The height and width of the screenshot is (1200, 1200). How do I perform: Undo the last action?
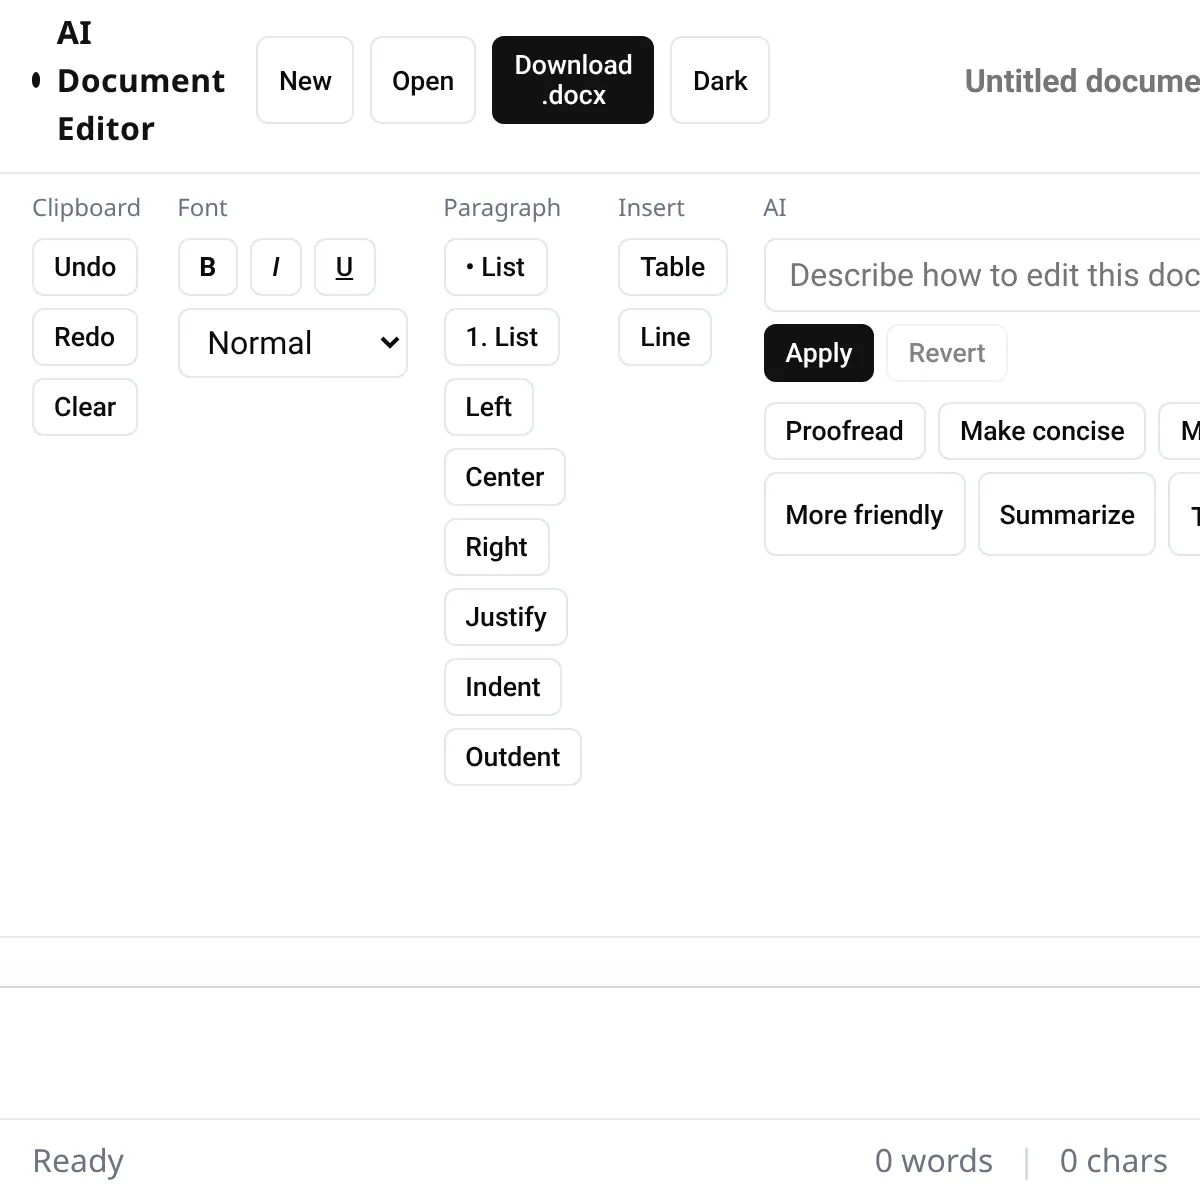[x=85, y=267]
